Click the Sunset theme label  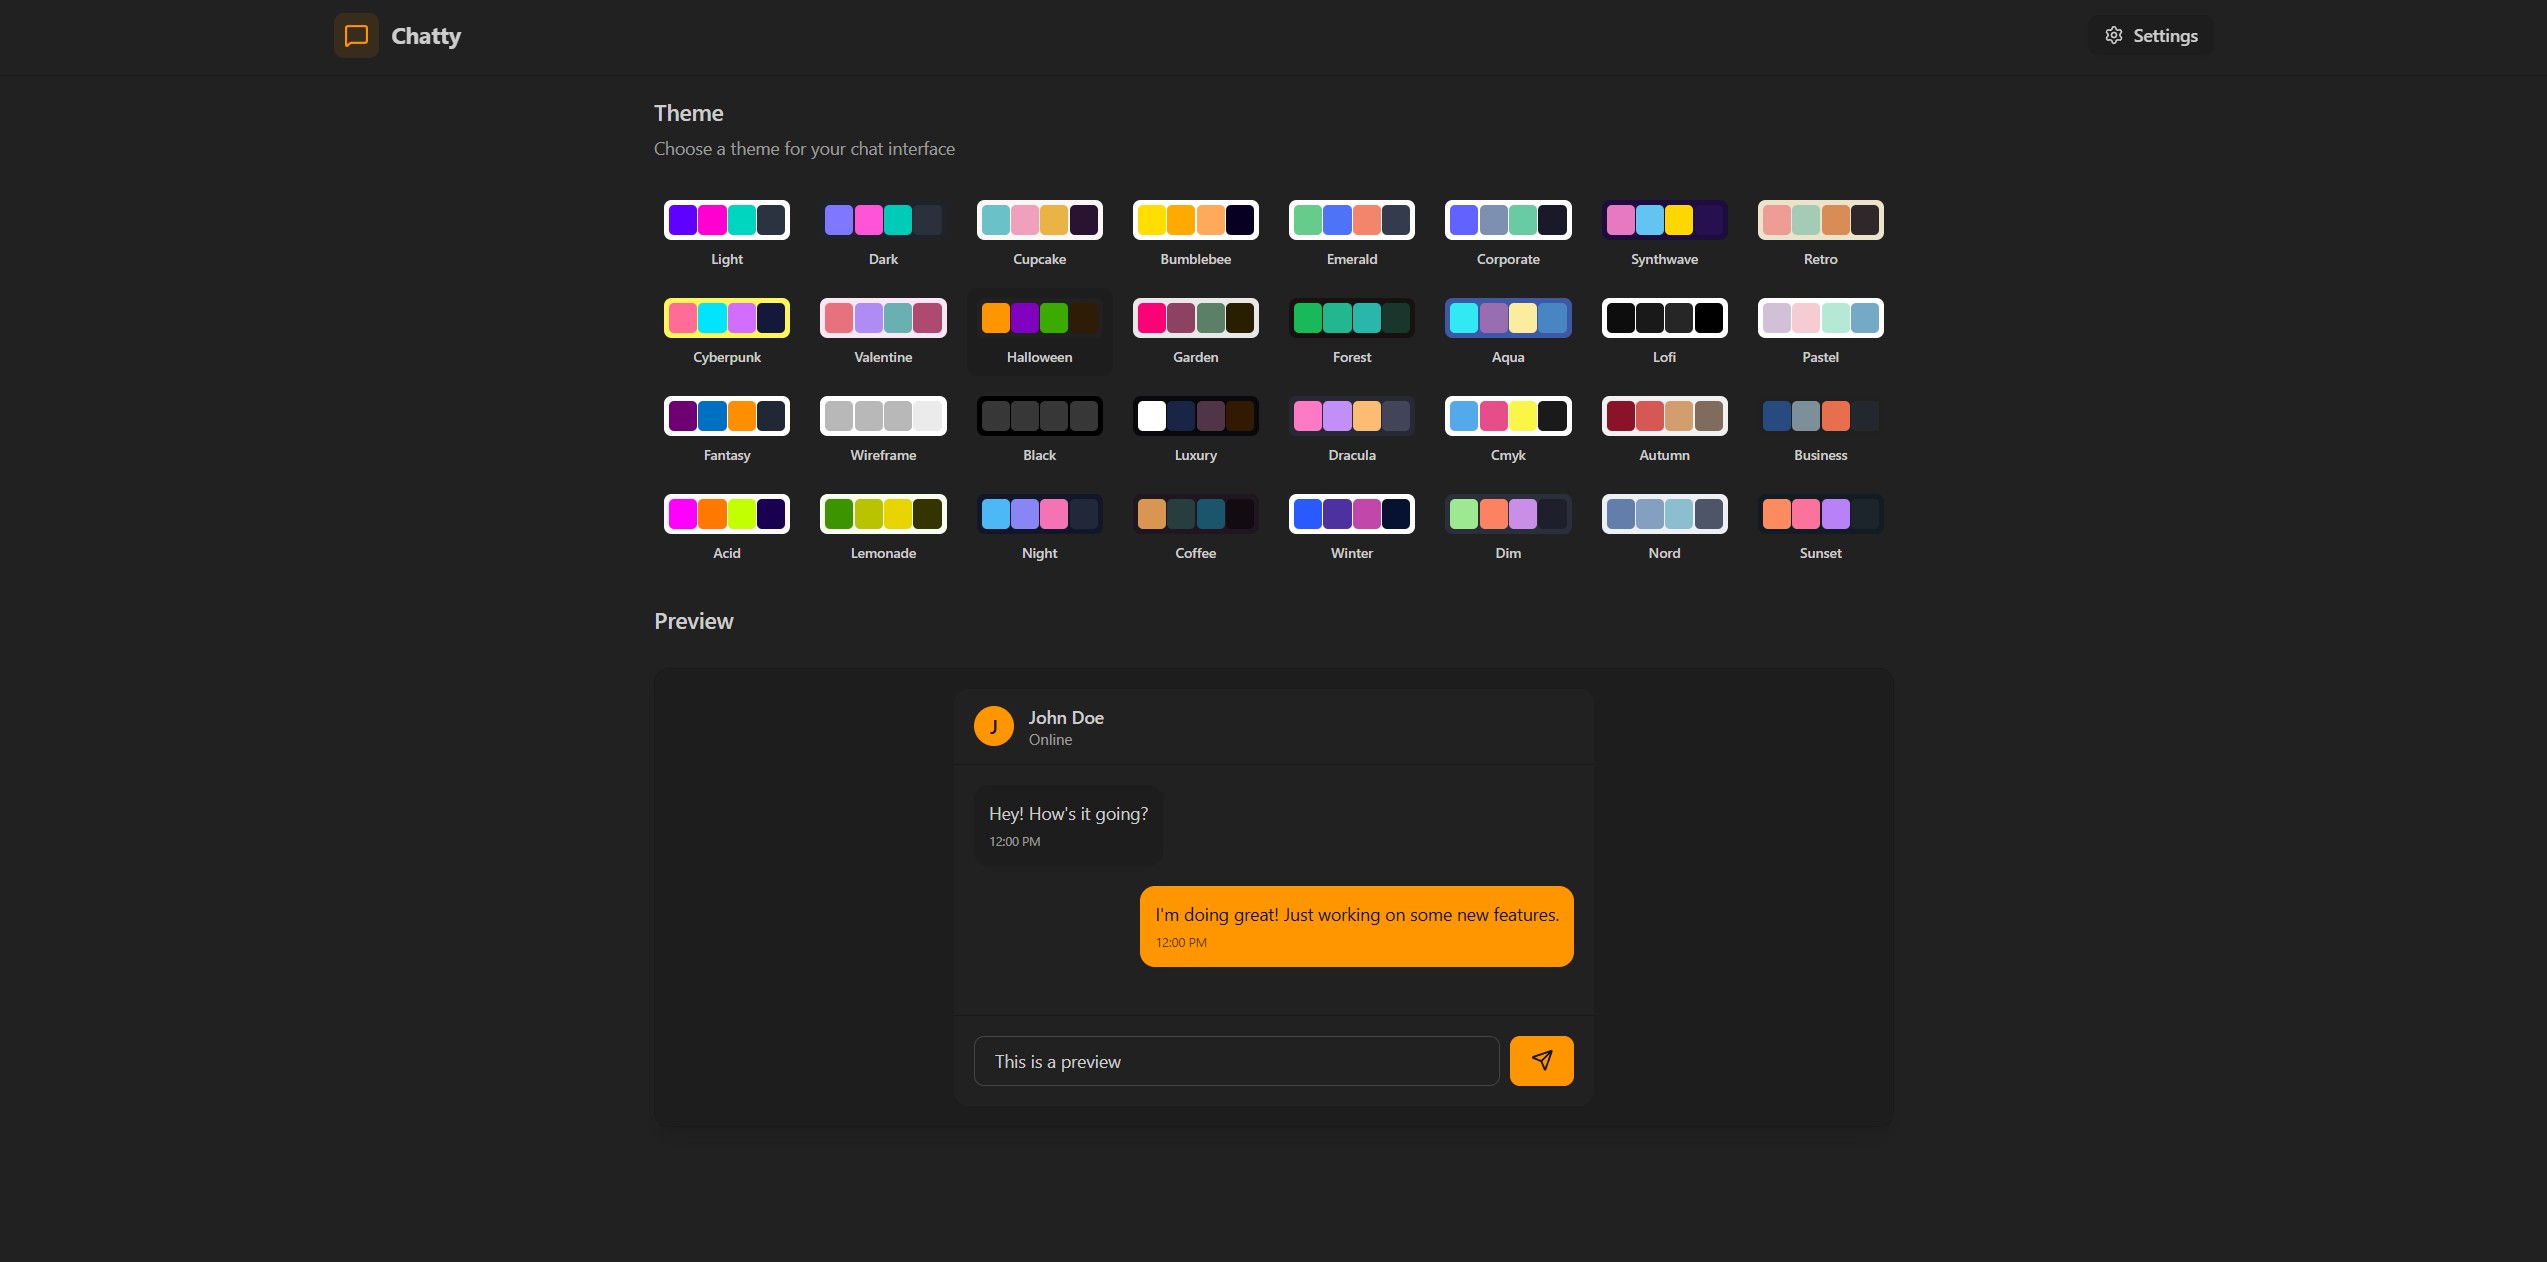pyautogui.click(x=1820, y=553)
